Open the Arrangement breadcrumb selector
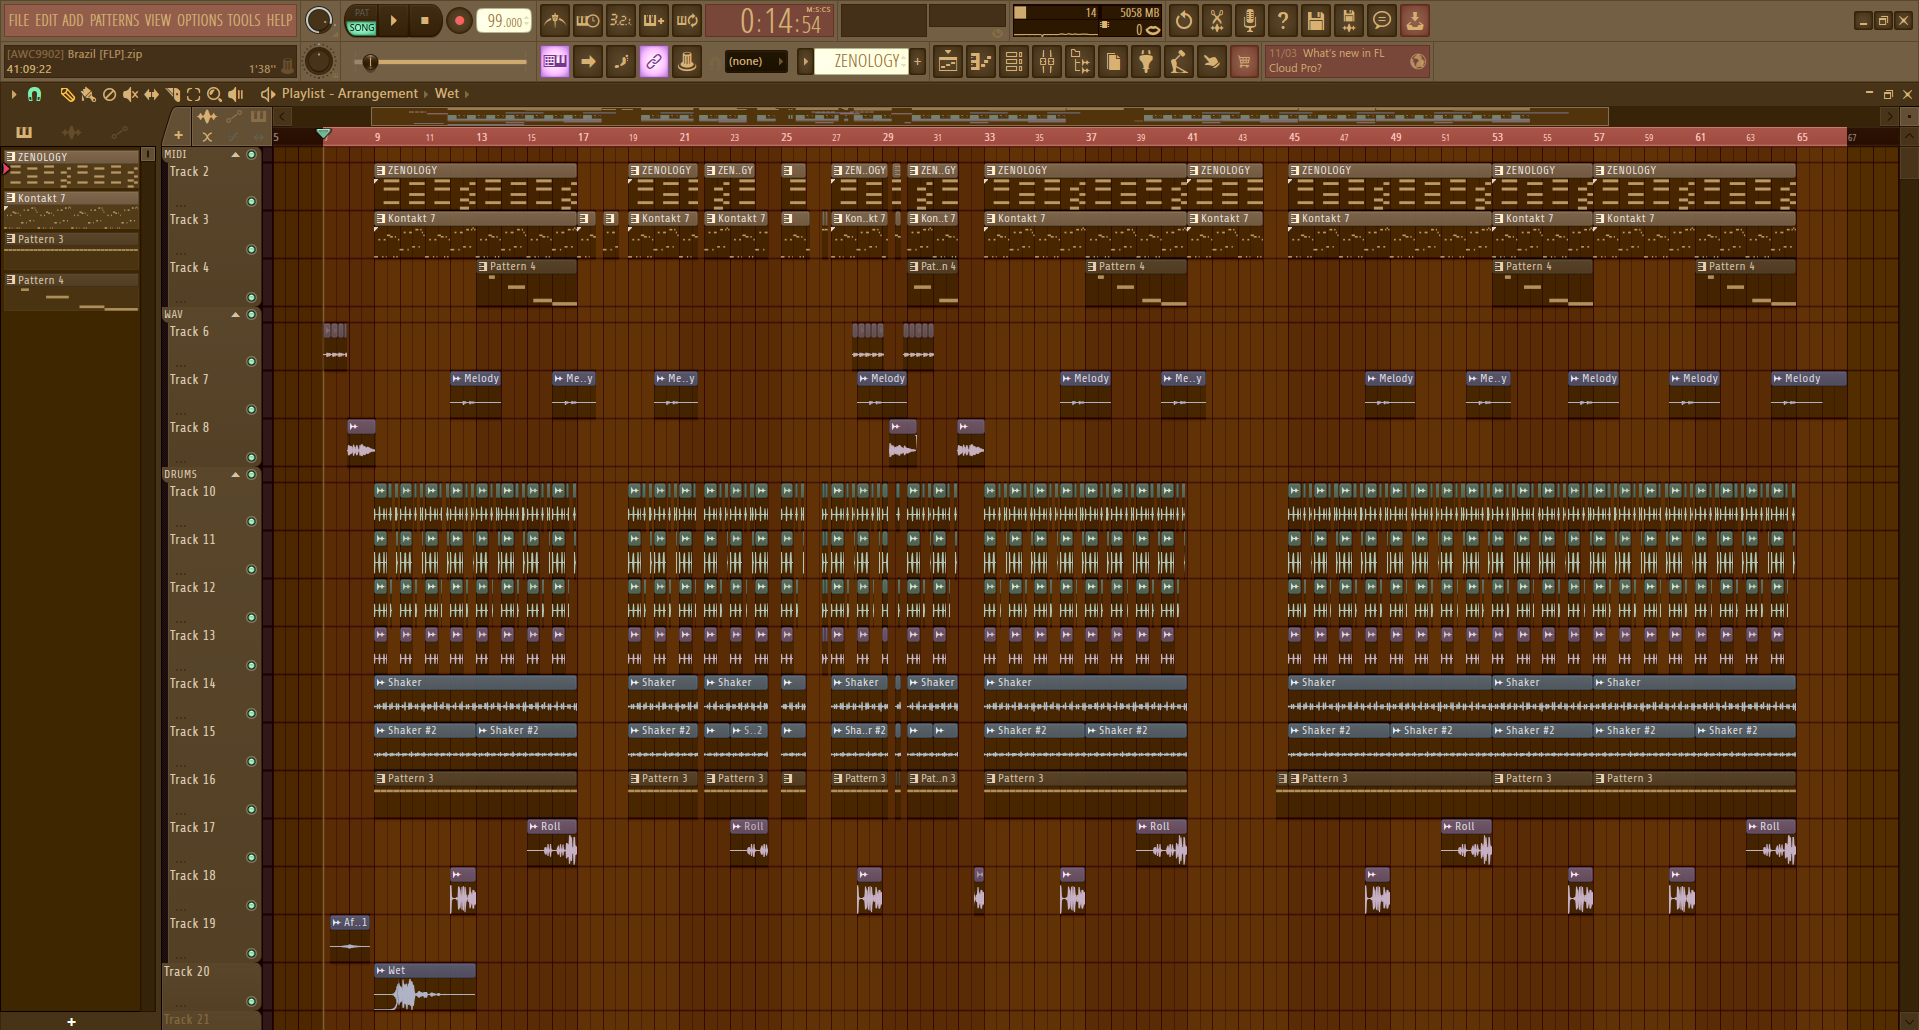This screenshot has width=1919, height=1030. pos(378,94)
